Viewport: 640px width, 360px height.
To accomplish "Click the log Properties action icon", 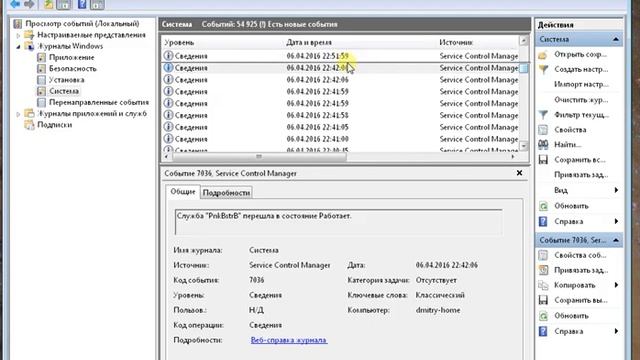I will tap(543, 130).
